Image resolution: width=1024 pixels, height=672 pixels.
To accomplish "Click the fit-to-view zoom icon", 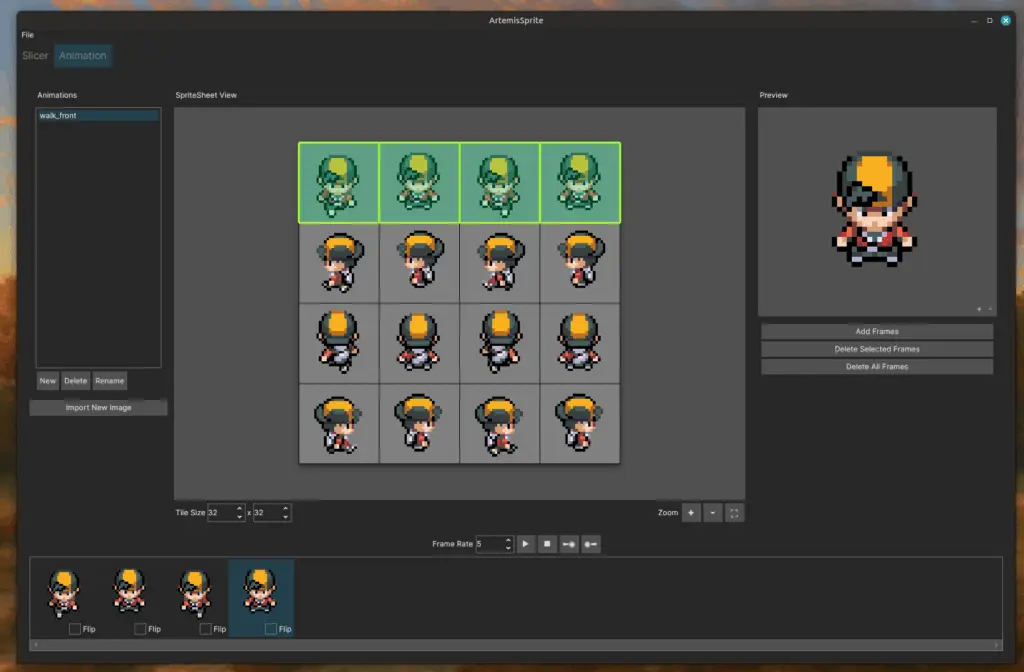I will click(x=735, y=513).
